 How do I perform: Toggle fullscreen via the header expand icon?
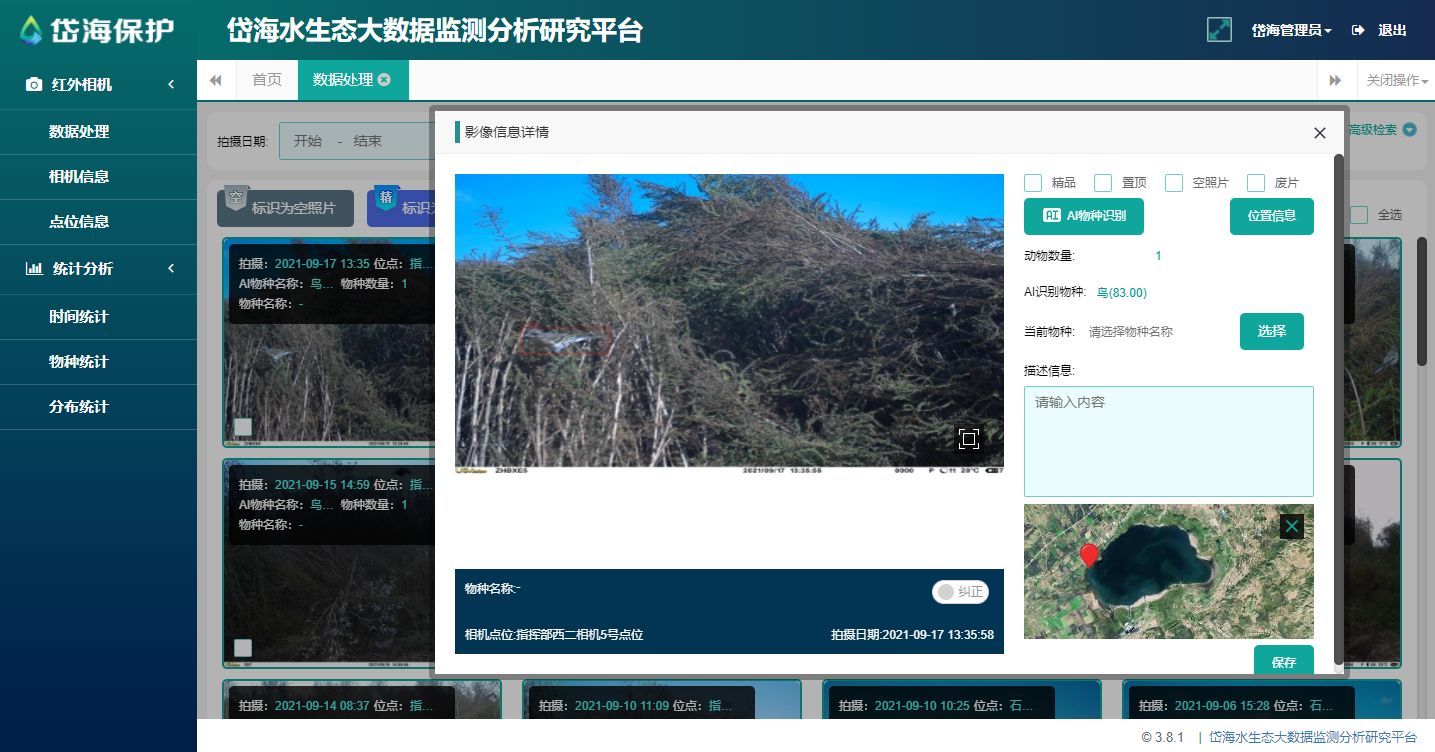point(1219,30)
